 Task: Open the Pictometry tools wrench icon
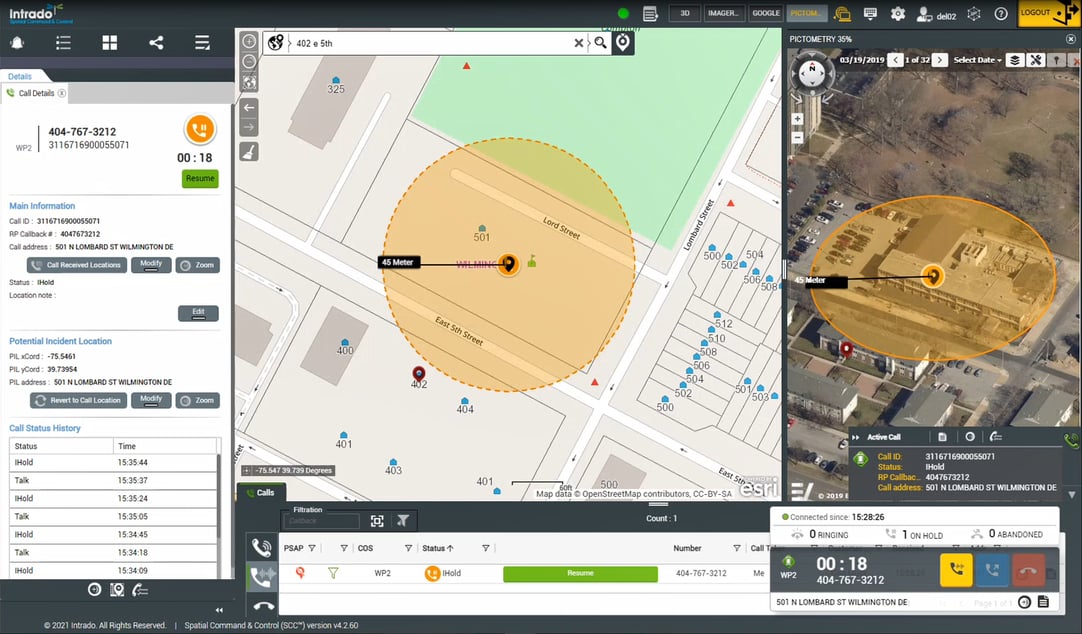(1035, 60)
